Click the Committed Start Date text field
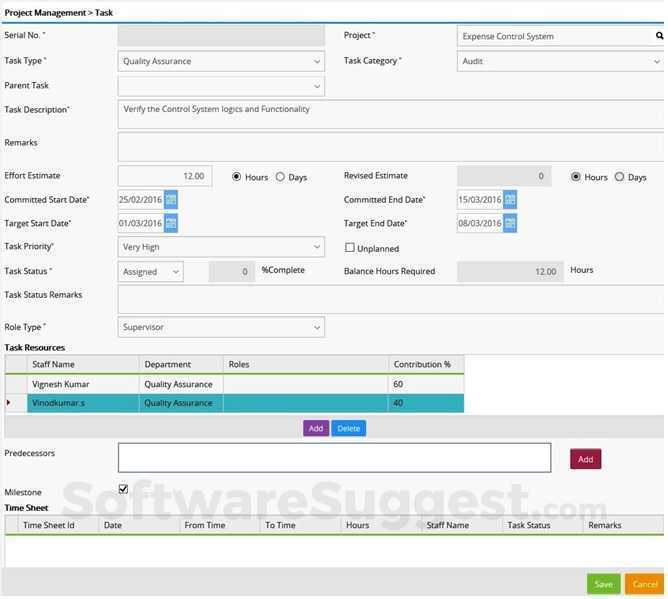This screenshot has height=599, width=668. click(x=141, y=199)
